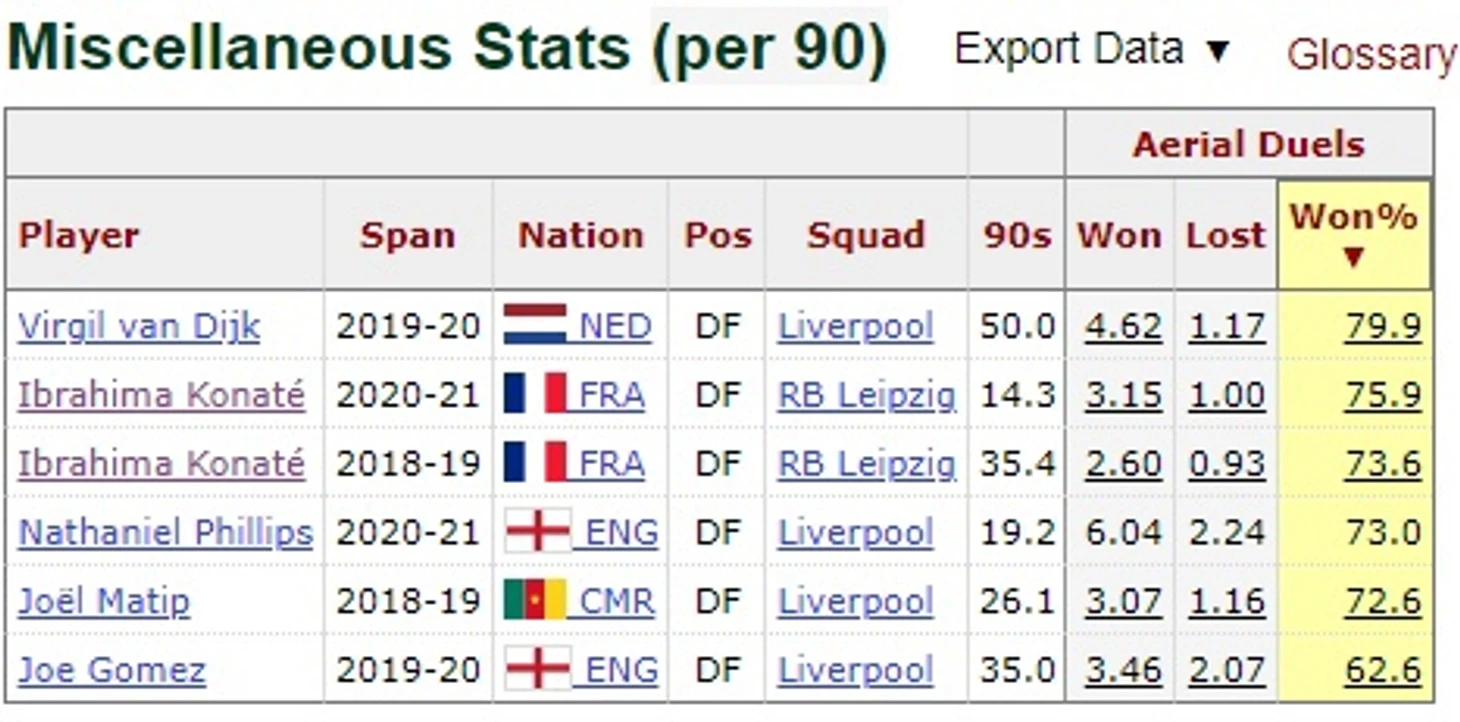Click the Netherlands flag icon
This screenshot has height=722, width=1460.
[535, 326]
